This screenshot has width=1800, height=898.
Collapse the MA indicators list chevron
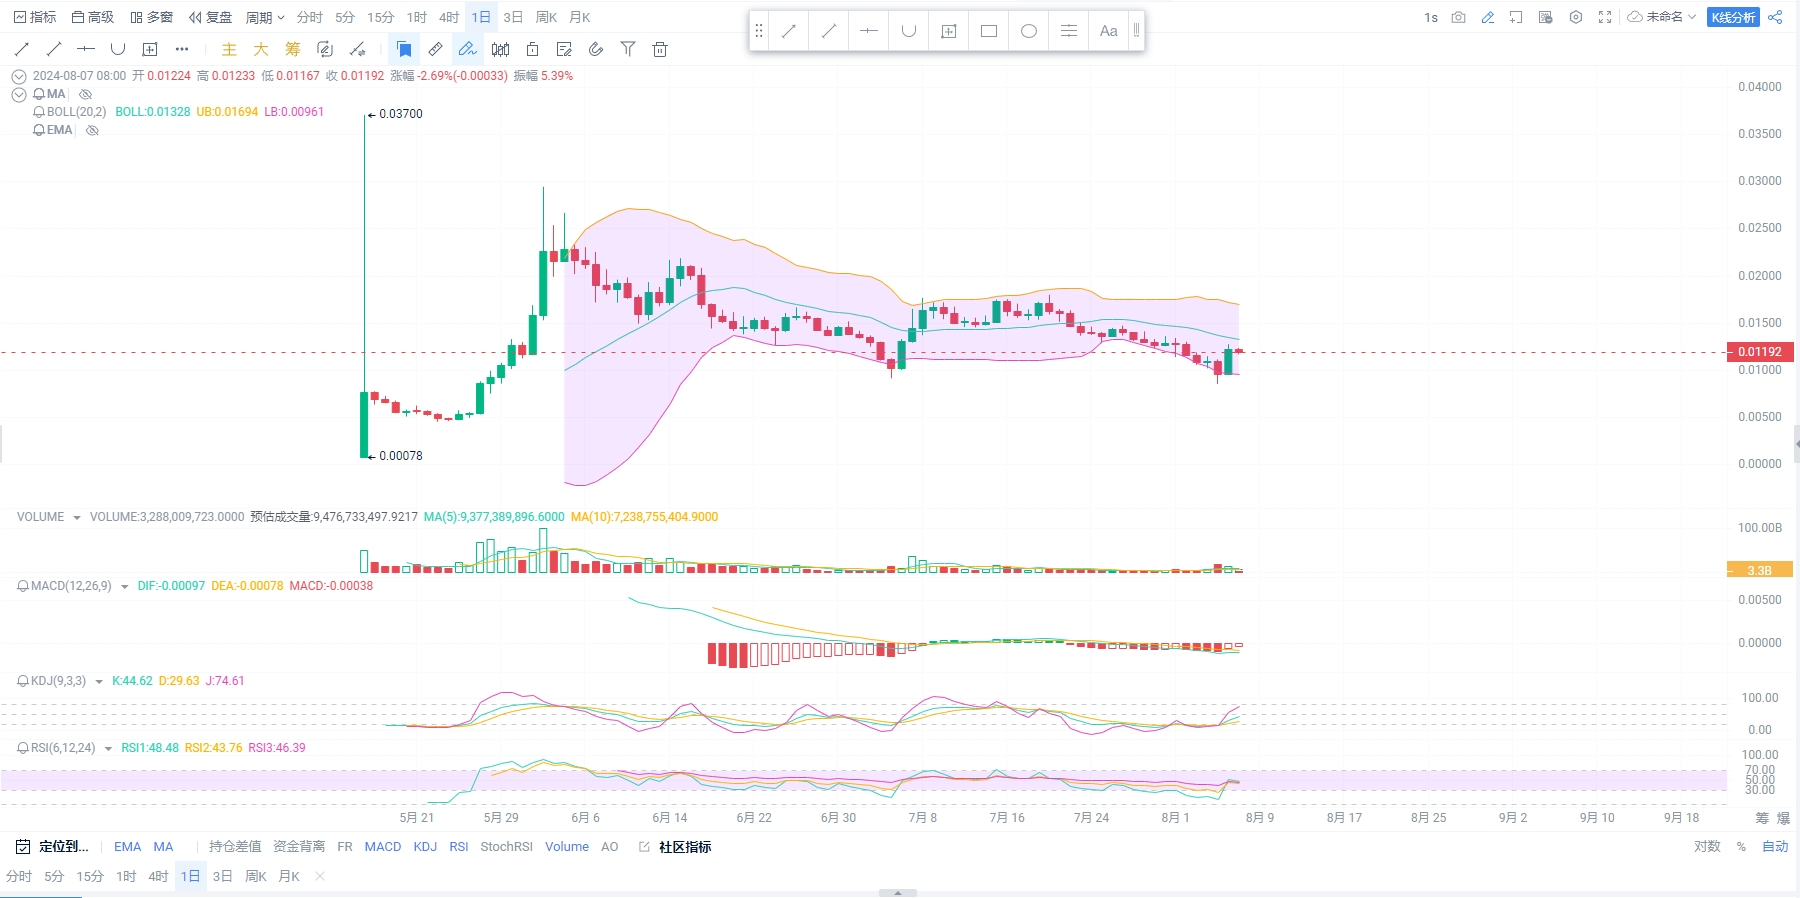point(19,95)
